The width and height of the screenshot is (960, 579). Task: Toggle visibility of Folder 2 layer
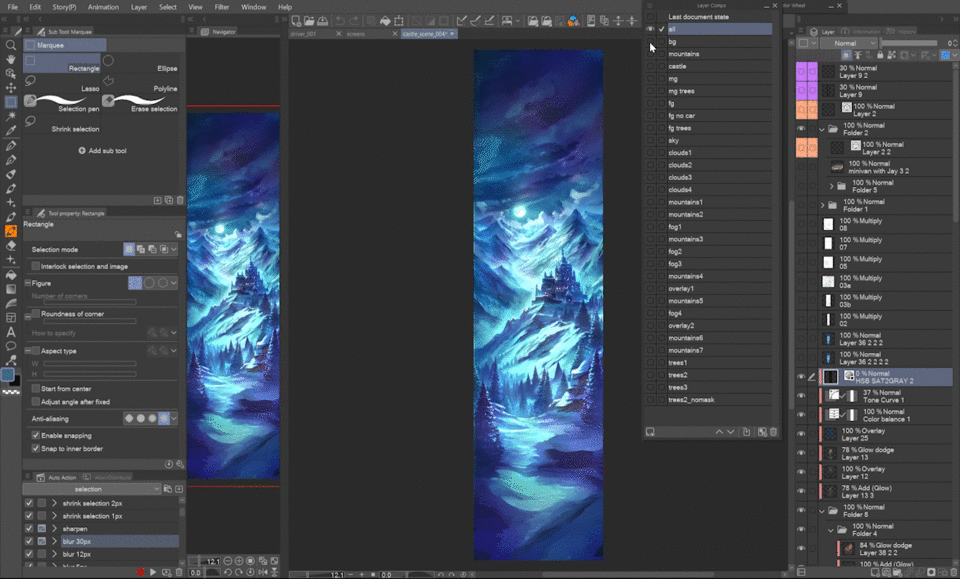[801, 129]
